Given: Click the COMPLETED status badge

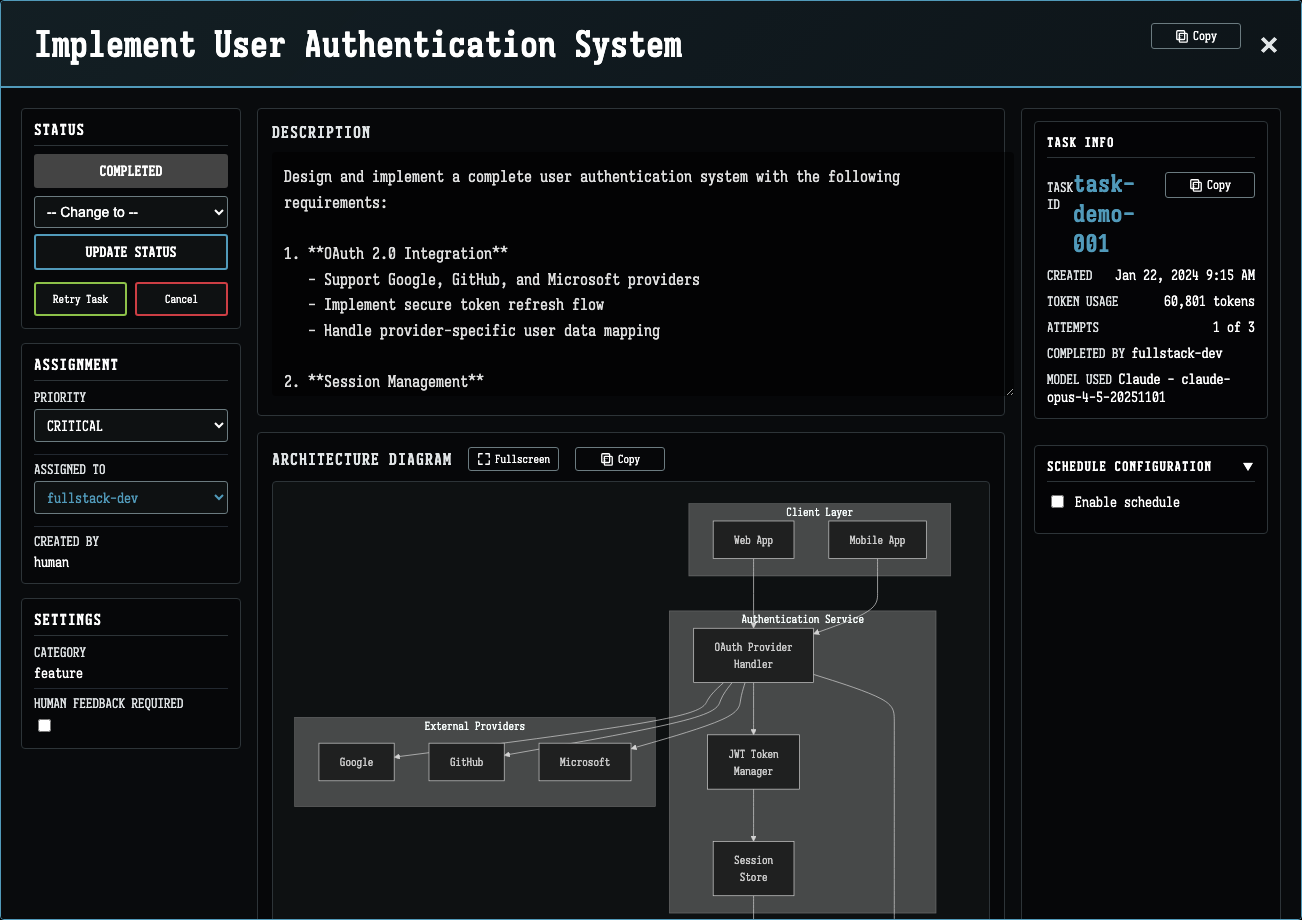Looking at the screenshot, I should pyautogui.click(x=130, y=171).
